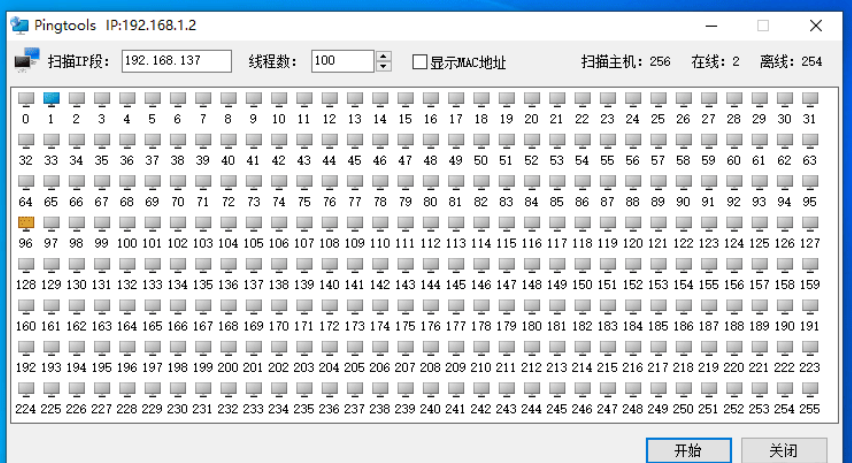Click host icon numbered 159
The image size is (852, 463).
(x=810, y=265)
